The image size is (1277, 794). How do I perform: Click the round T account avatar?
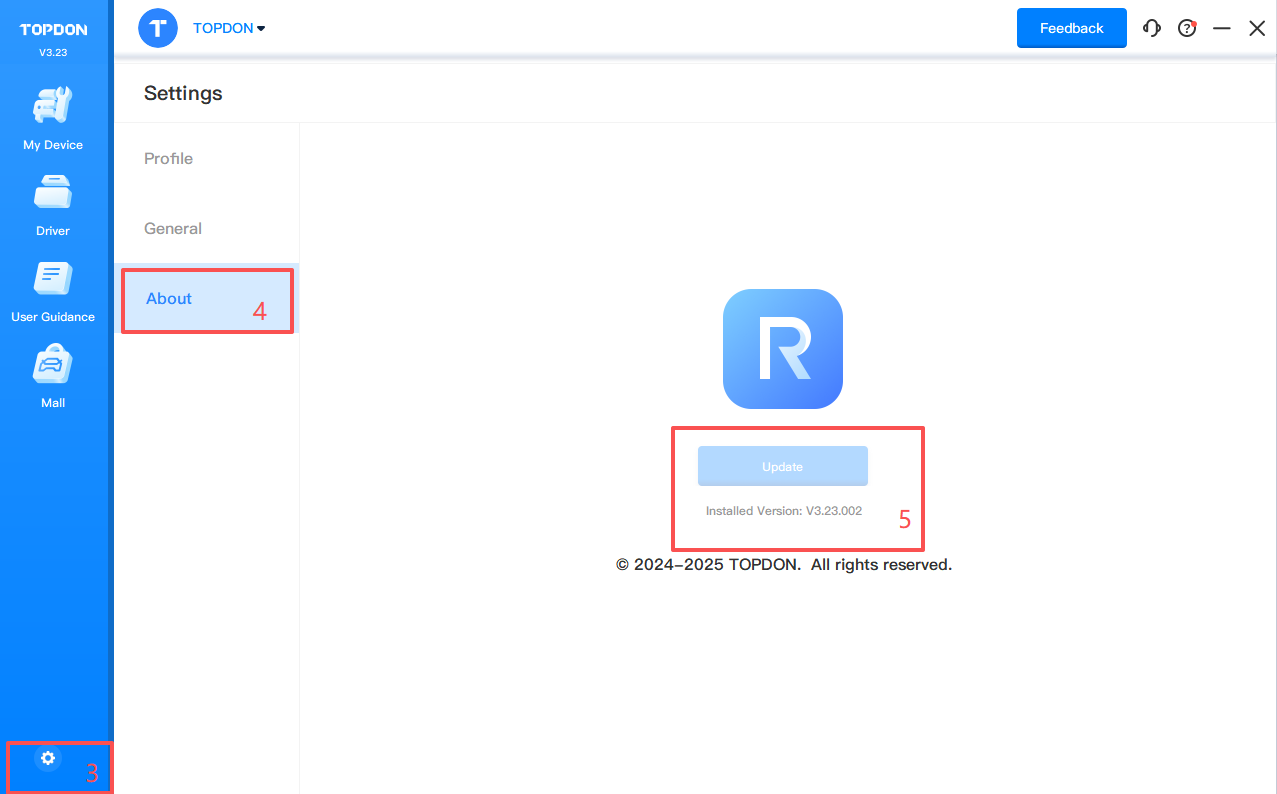[157, 28]
